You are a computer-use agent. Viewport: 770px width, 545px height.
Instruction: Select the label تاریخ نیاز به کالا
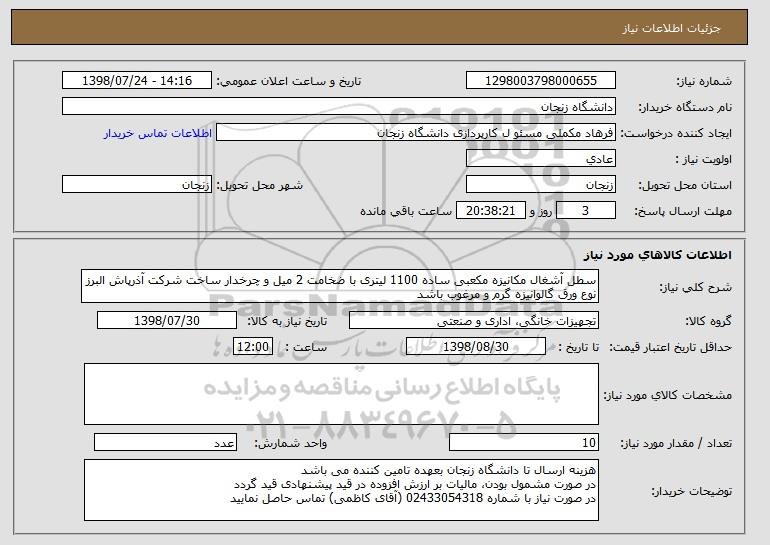287,321
